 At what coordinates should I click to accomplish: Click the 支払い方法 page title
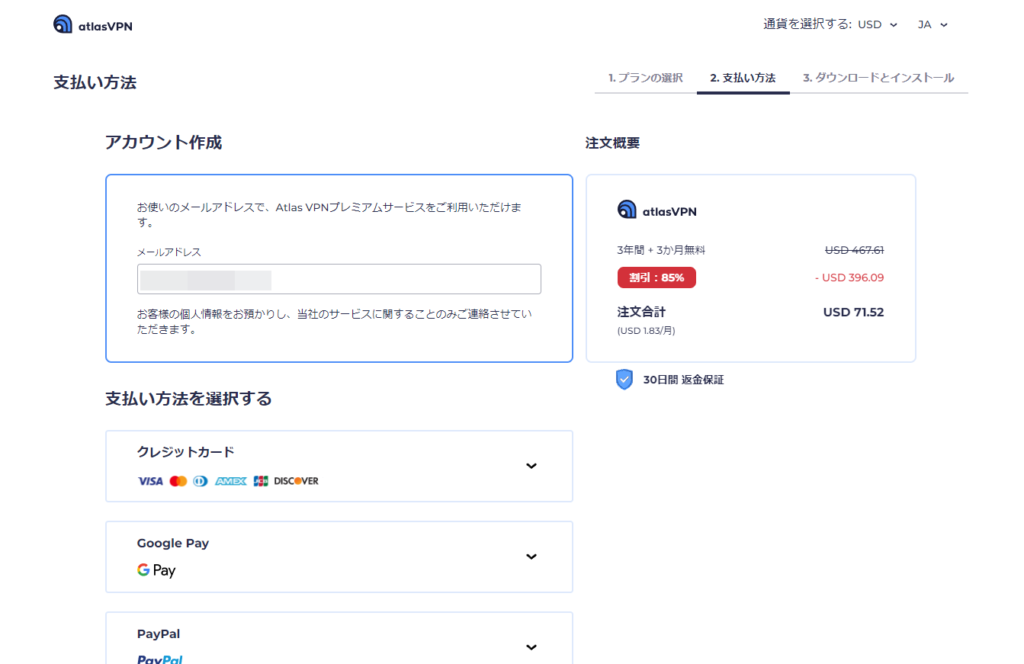[x=95, y=82]
